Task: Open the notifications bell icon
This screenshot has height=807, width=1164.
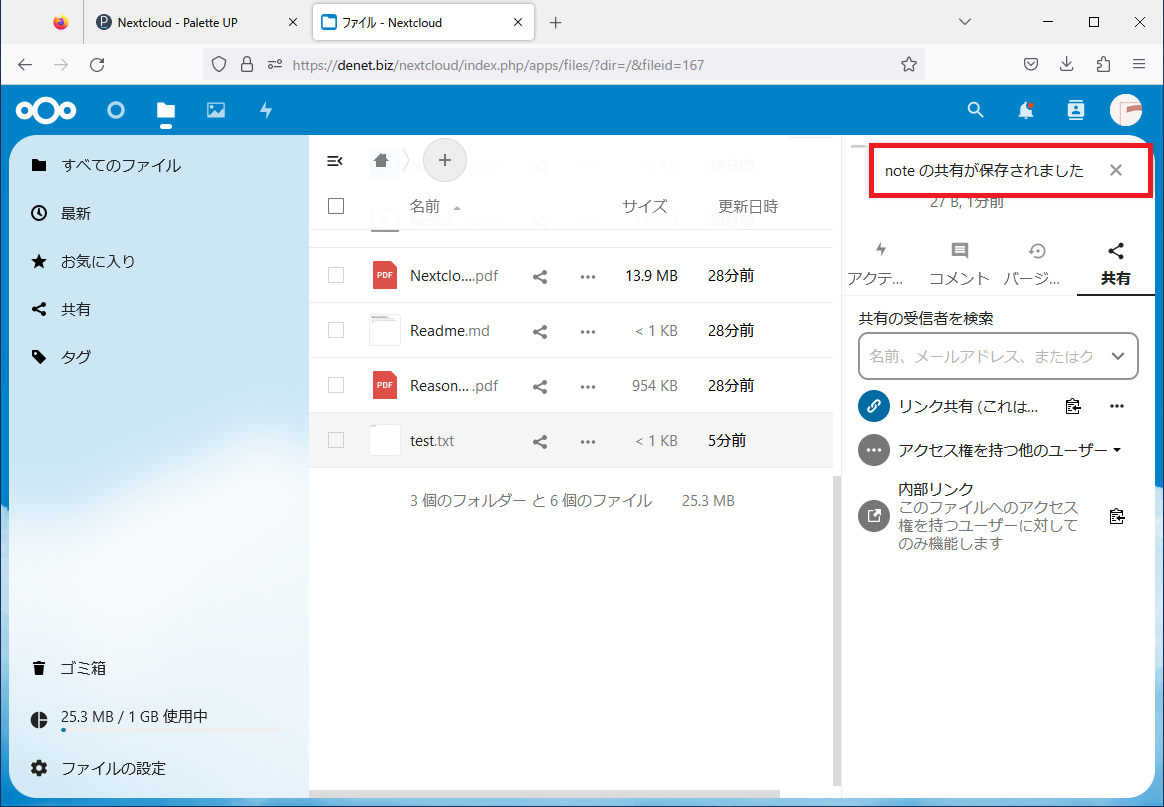Action: point(1026,111)
